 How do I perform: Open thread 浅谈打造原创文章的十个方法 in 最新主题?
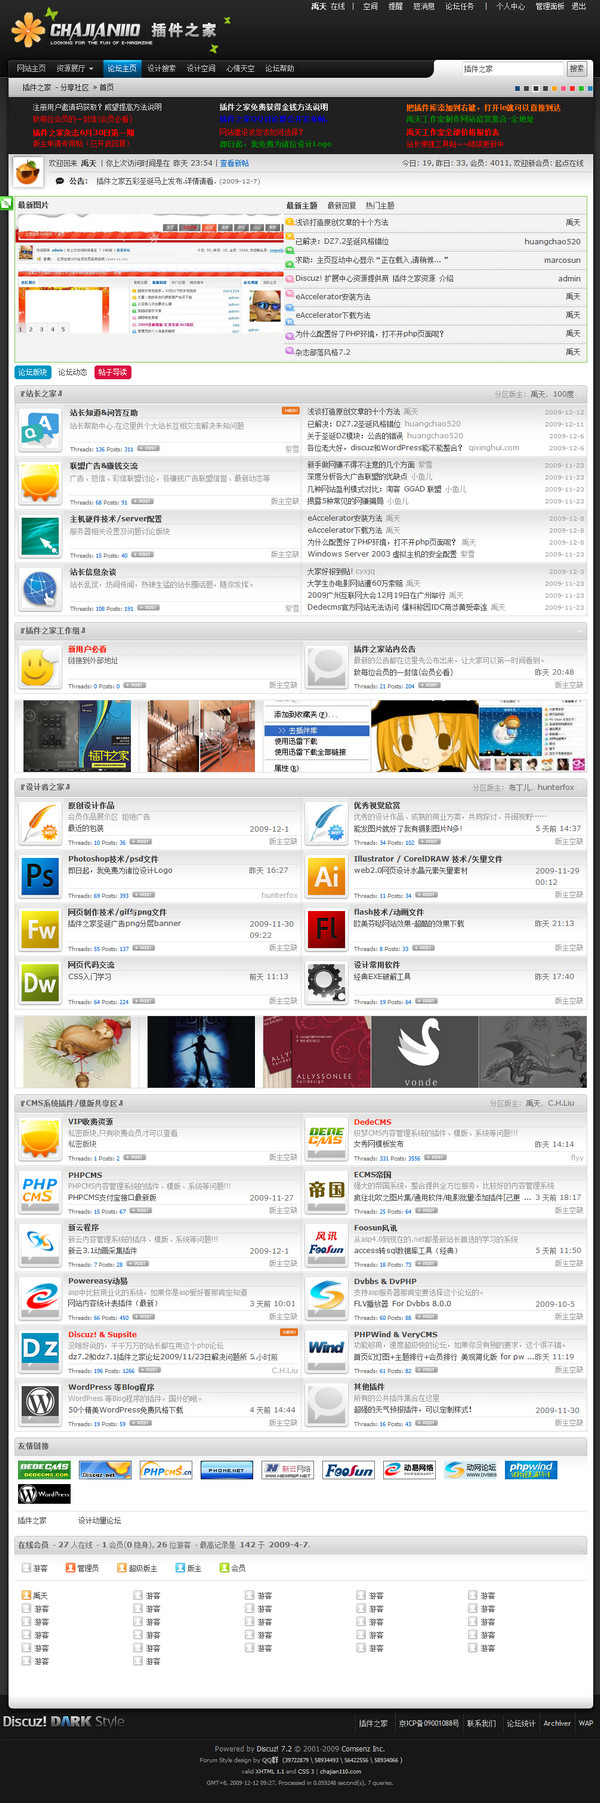pos(342,222)
